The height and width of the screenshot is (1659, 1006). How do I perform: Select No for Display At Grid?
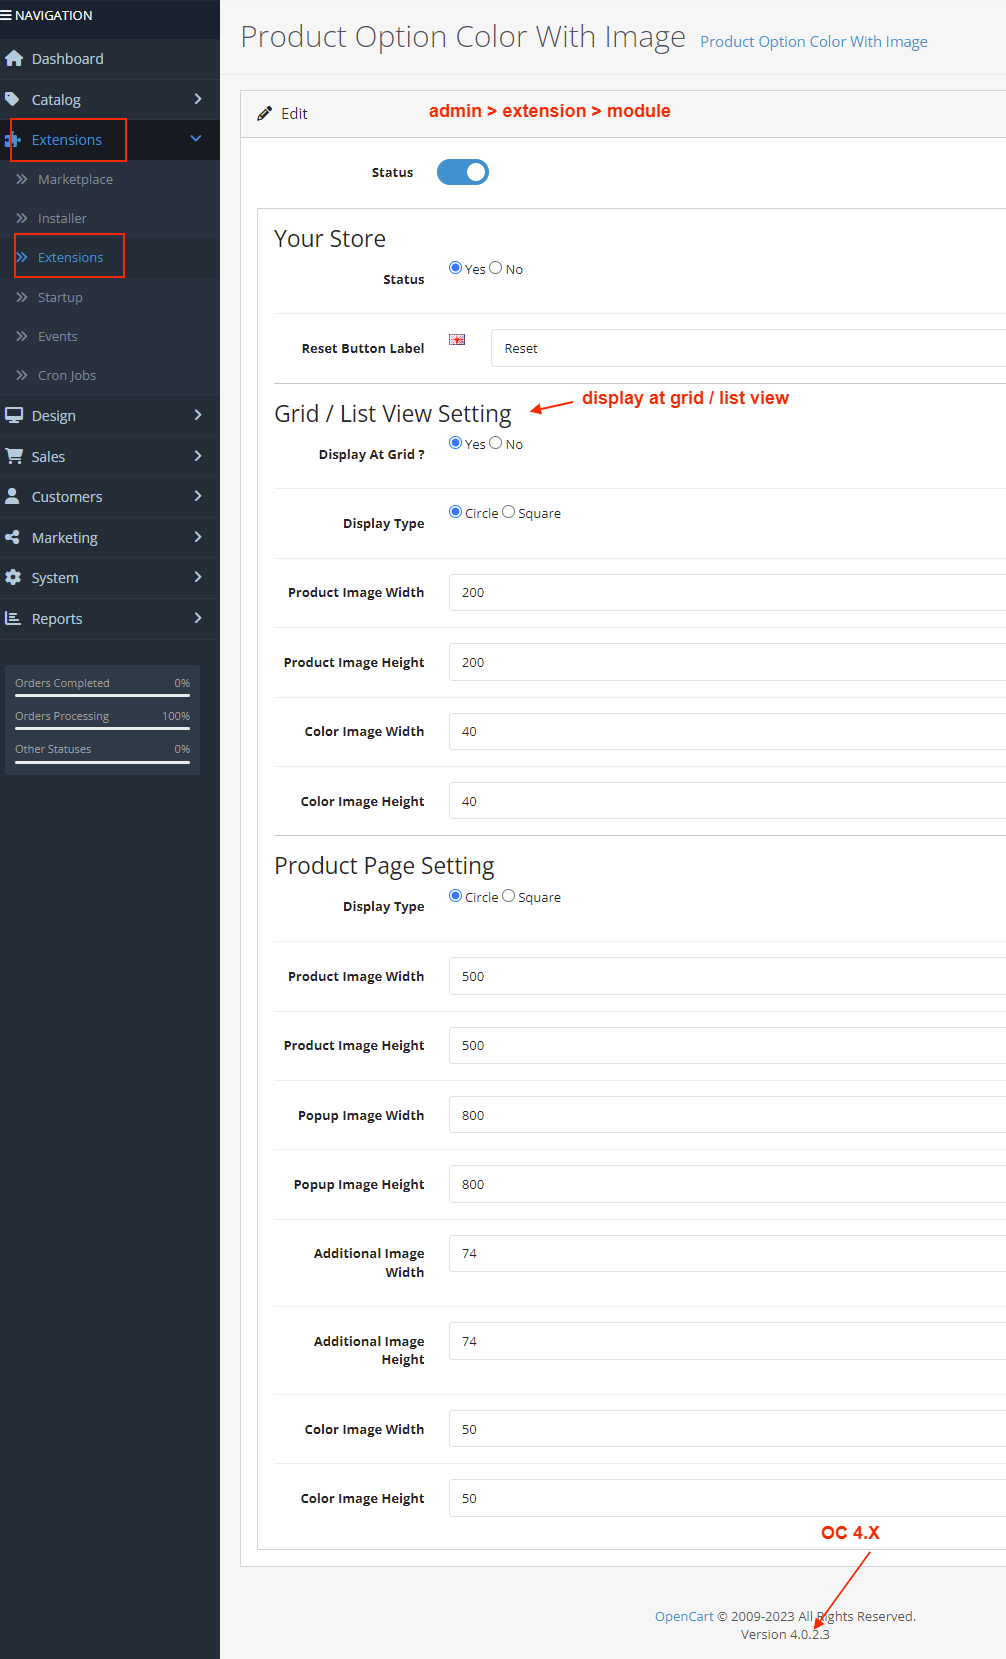click(496, 443)
